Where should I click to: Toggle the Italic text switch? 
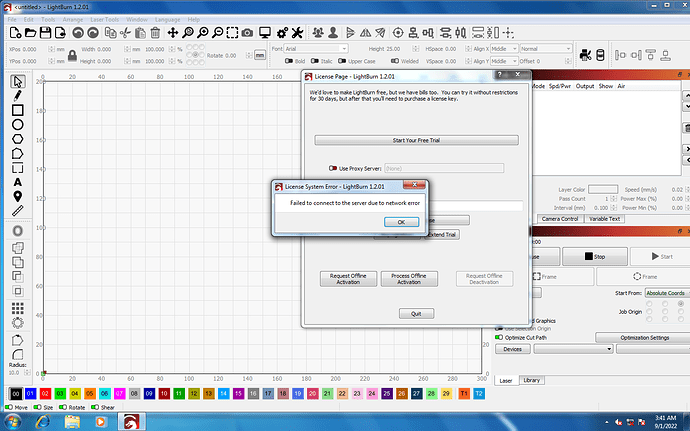[315, 61]
